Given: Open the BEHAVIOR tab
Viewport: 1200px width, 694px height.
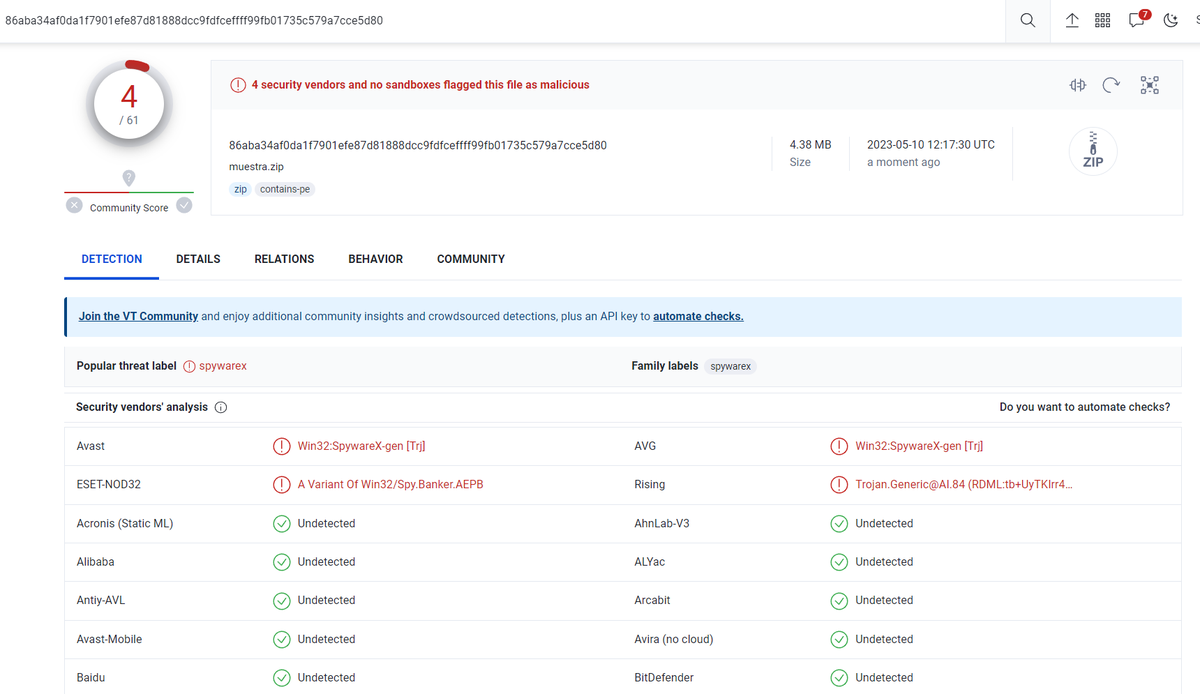Looking at the screenshot, I should [376, 259].
